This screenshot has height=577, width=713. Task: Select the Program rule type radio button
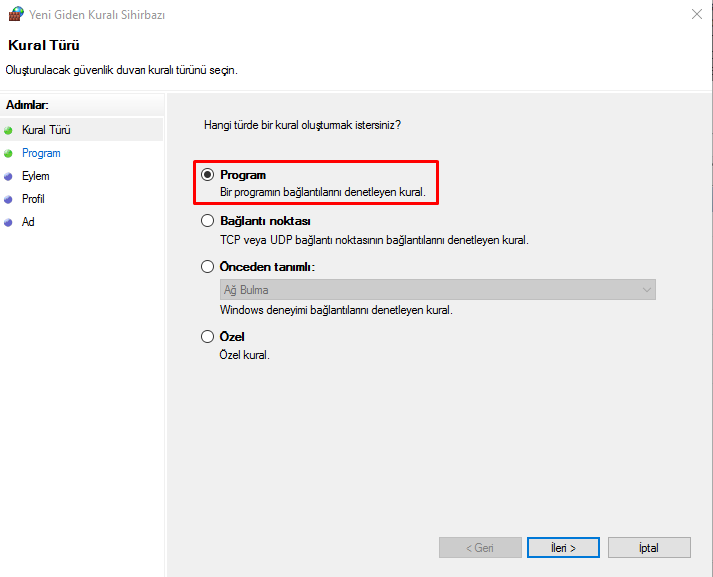click(x=208, y=175)
